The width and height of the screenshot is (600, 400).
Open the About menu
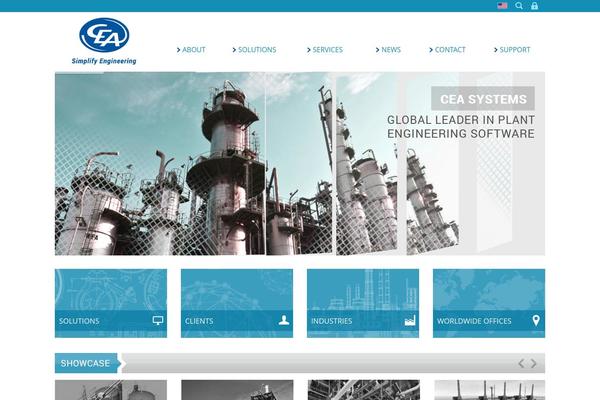coord(191,50)
